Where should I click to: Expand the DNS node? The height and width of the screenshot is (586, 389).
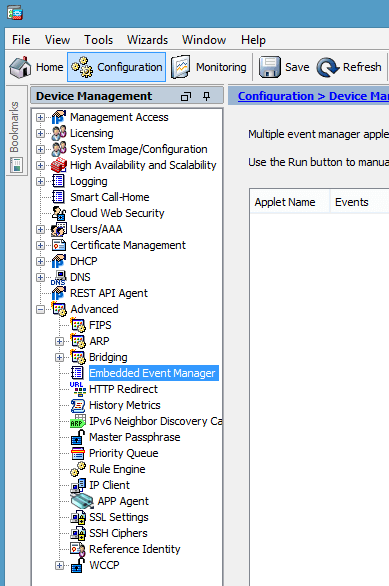point(40,278)
